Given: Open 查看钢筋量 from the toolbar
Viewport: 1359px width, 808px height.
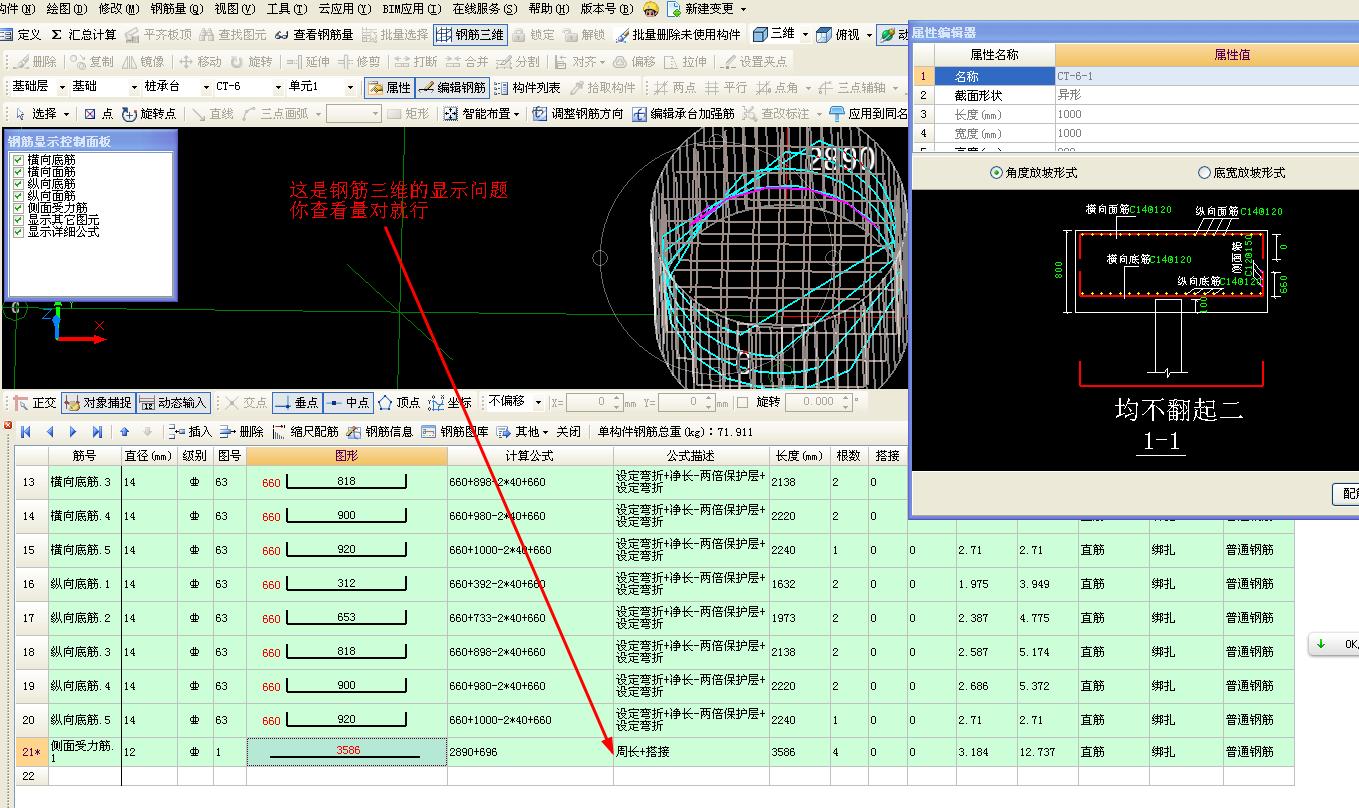Looking at the screenshot, I should [313, 35].
